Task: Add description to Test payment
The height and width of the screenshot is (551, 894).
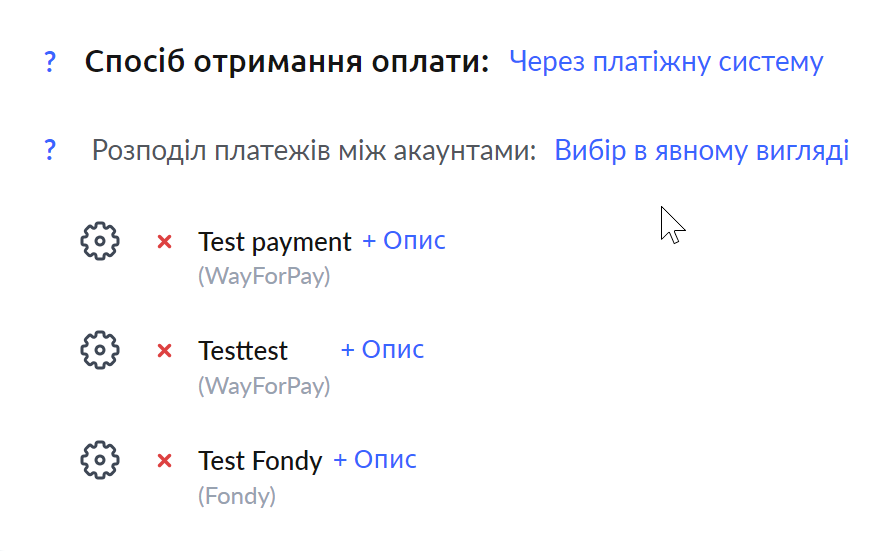Action: click(x=404, y=241)
